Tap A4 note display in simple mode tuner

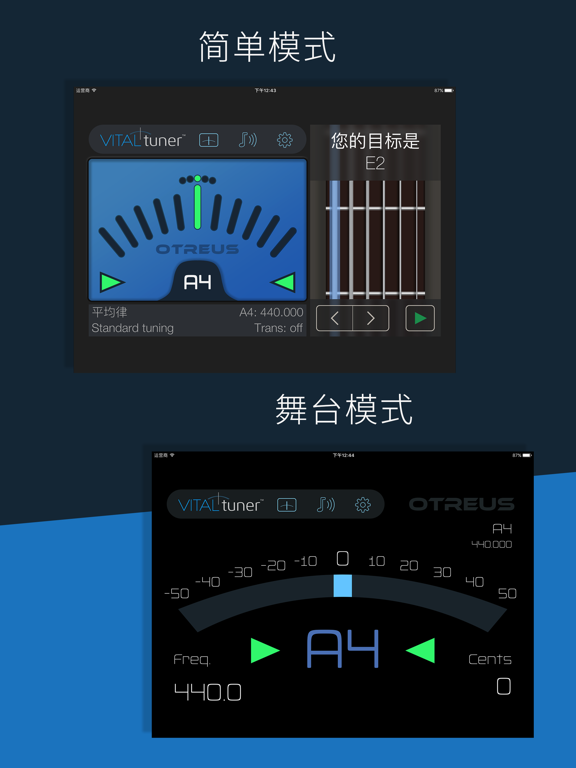click(x=197, y=282)
